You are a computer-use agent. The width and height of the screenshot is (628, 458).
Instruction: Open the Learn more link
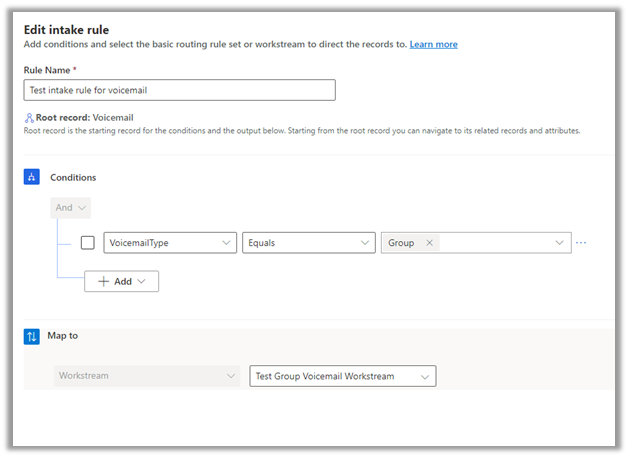(433, 45)
